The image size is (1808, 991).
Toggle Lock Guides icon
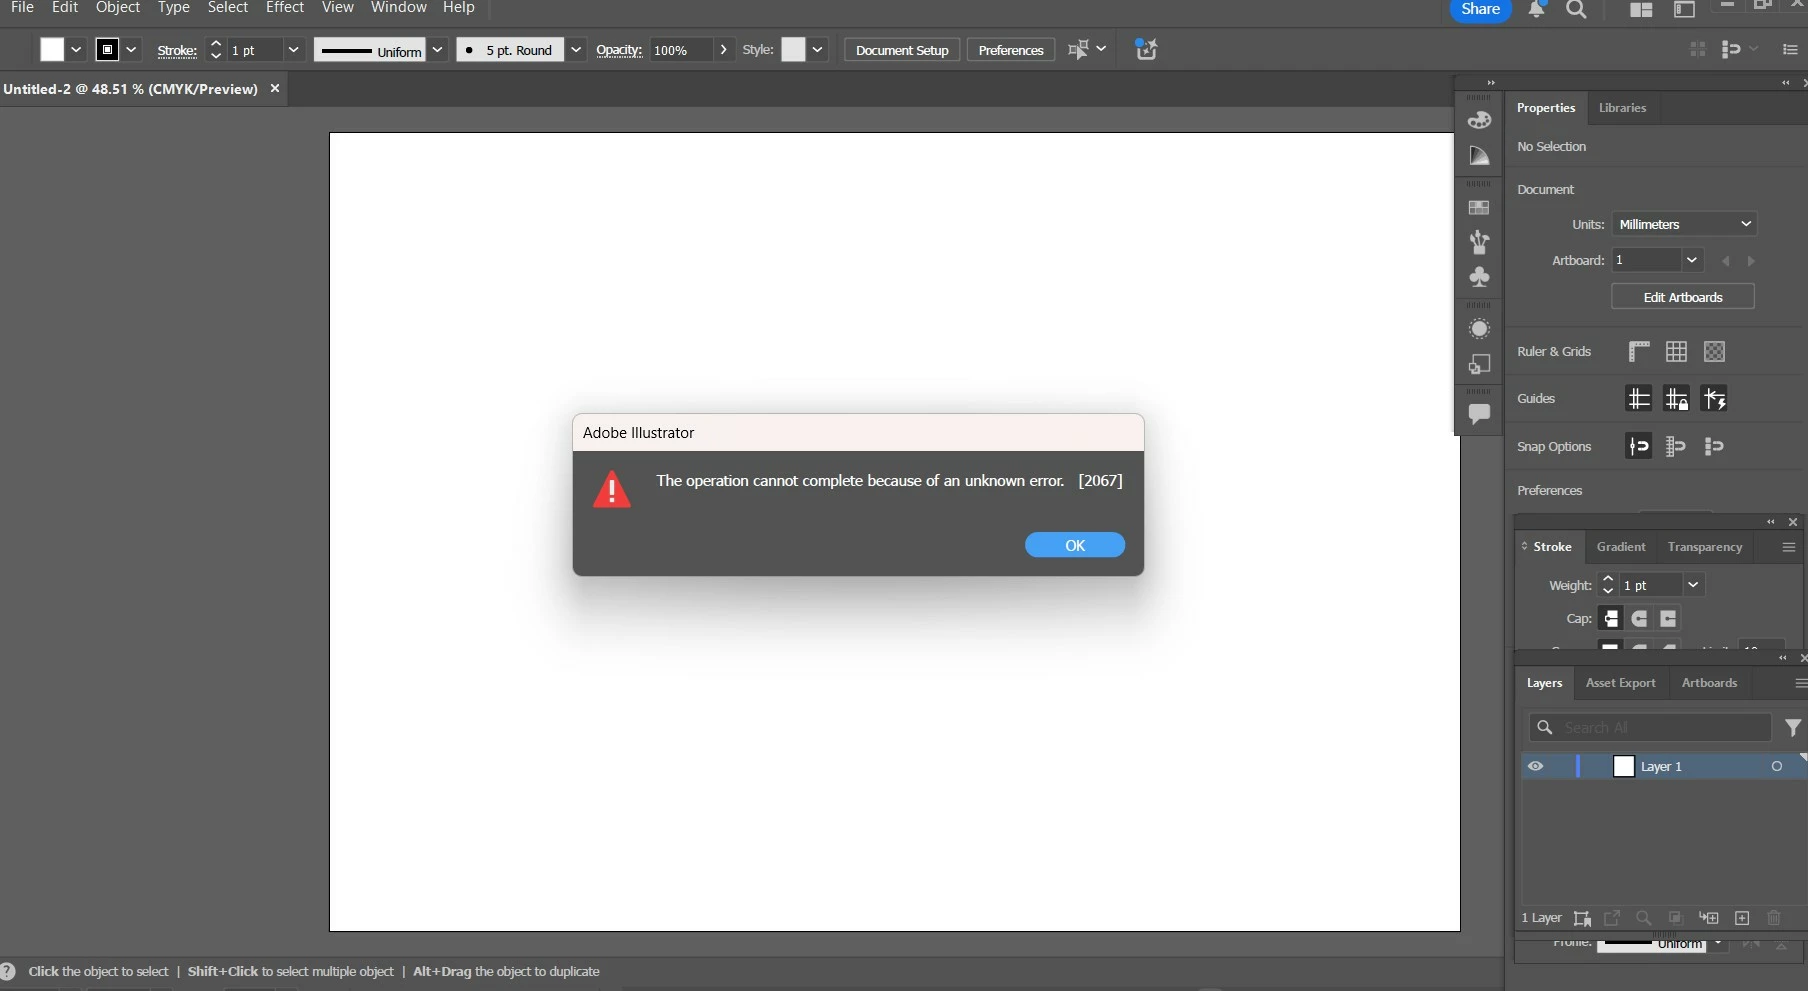pyautogui.click(x=1677, y=399)
